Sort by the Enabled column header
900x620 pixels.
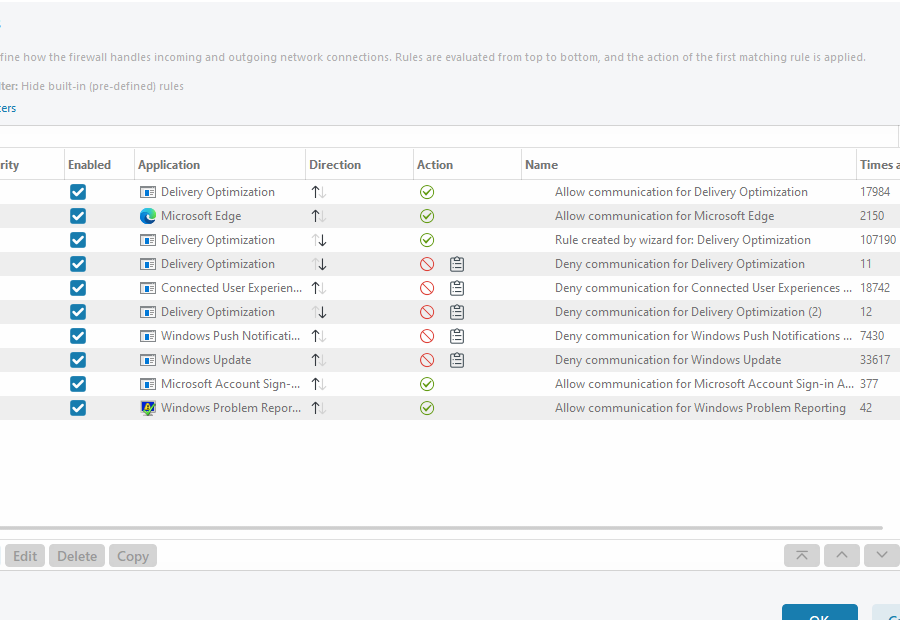[x=99, y=165]
